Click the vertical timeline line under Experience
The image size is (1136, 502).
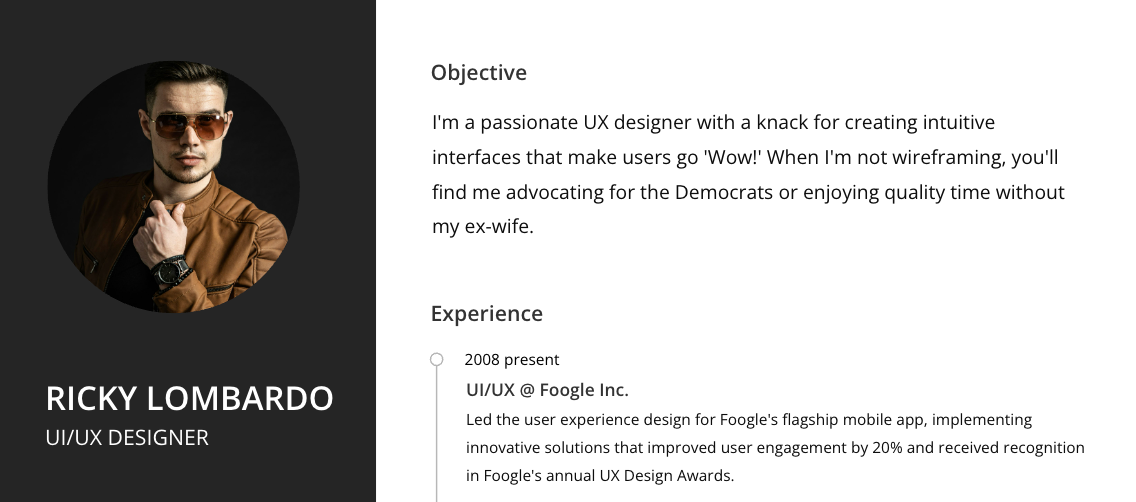pyautogui.click(x=436, y=433)
